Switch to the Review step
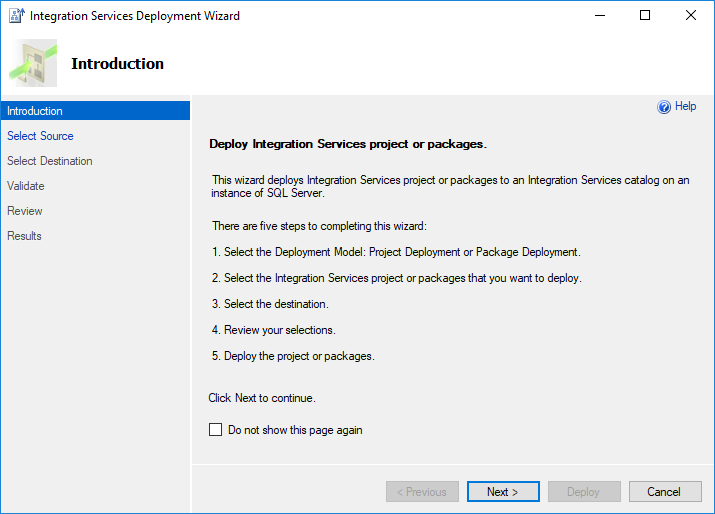Image resolution: width=715 pixels, height=514 pixels. click(25, 211)
